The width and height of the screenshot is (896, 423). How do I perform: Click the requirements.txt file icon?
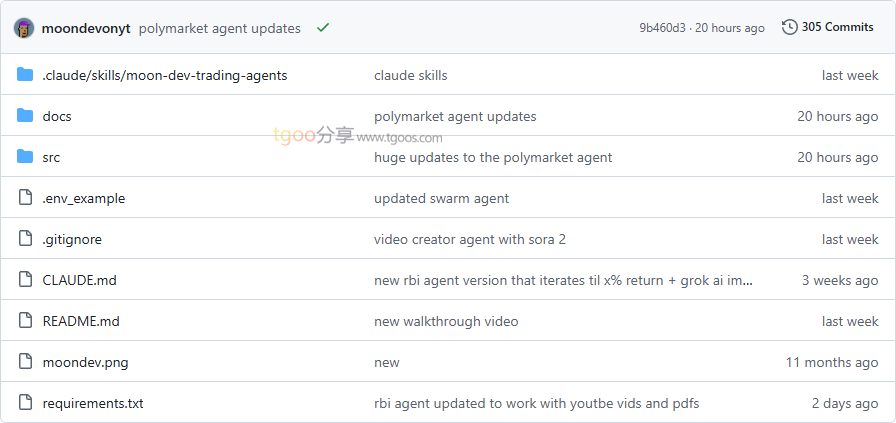(x=25, y=403)
